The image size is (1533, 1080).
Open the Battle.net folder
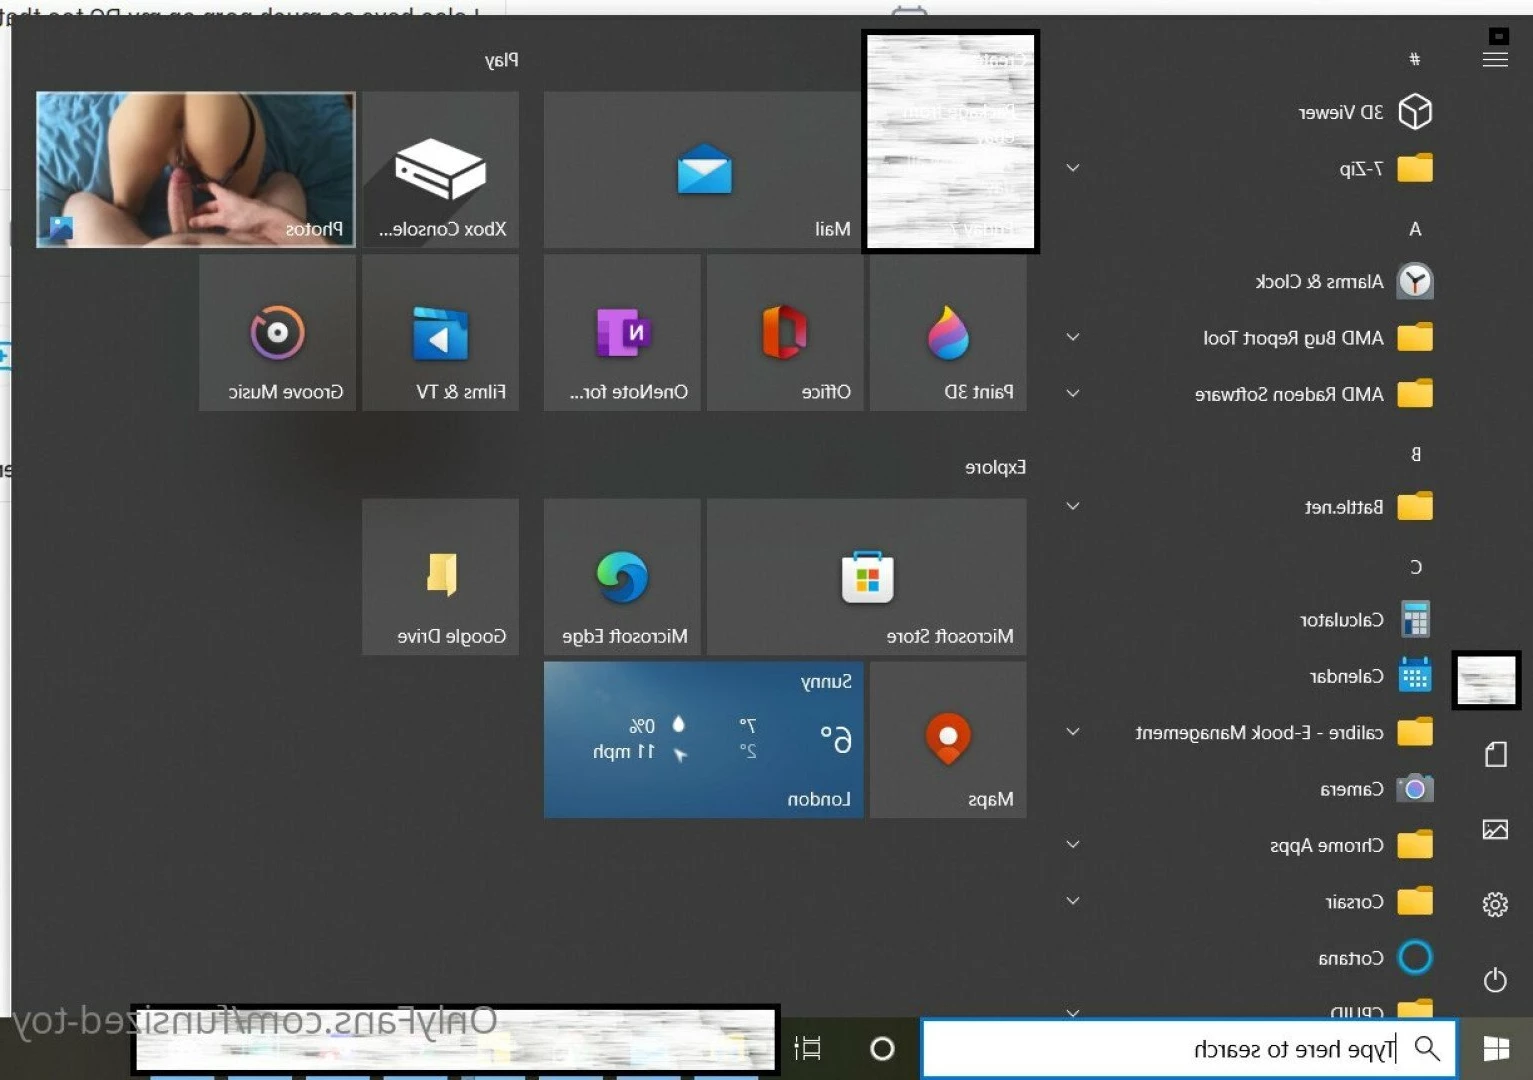point(1368,506)
